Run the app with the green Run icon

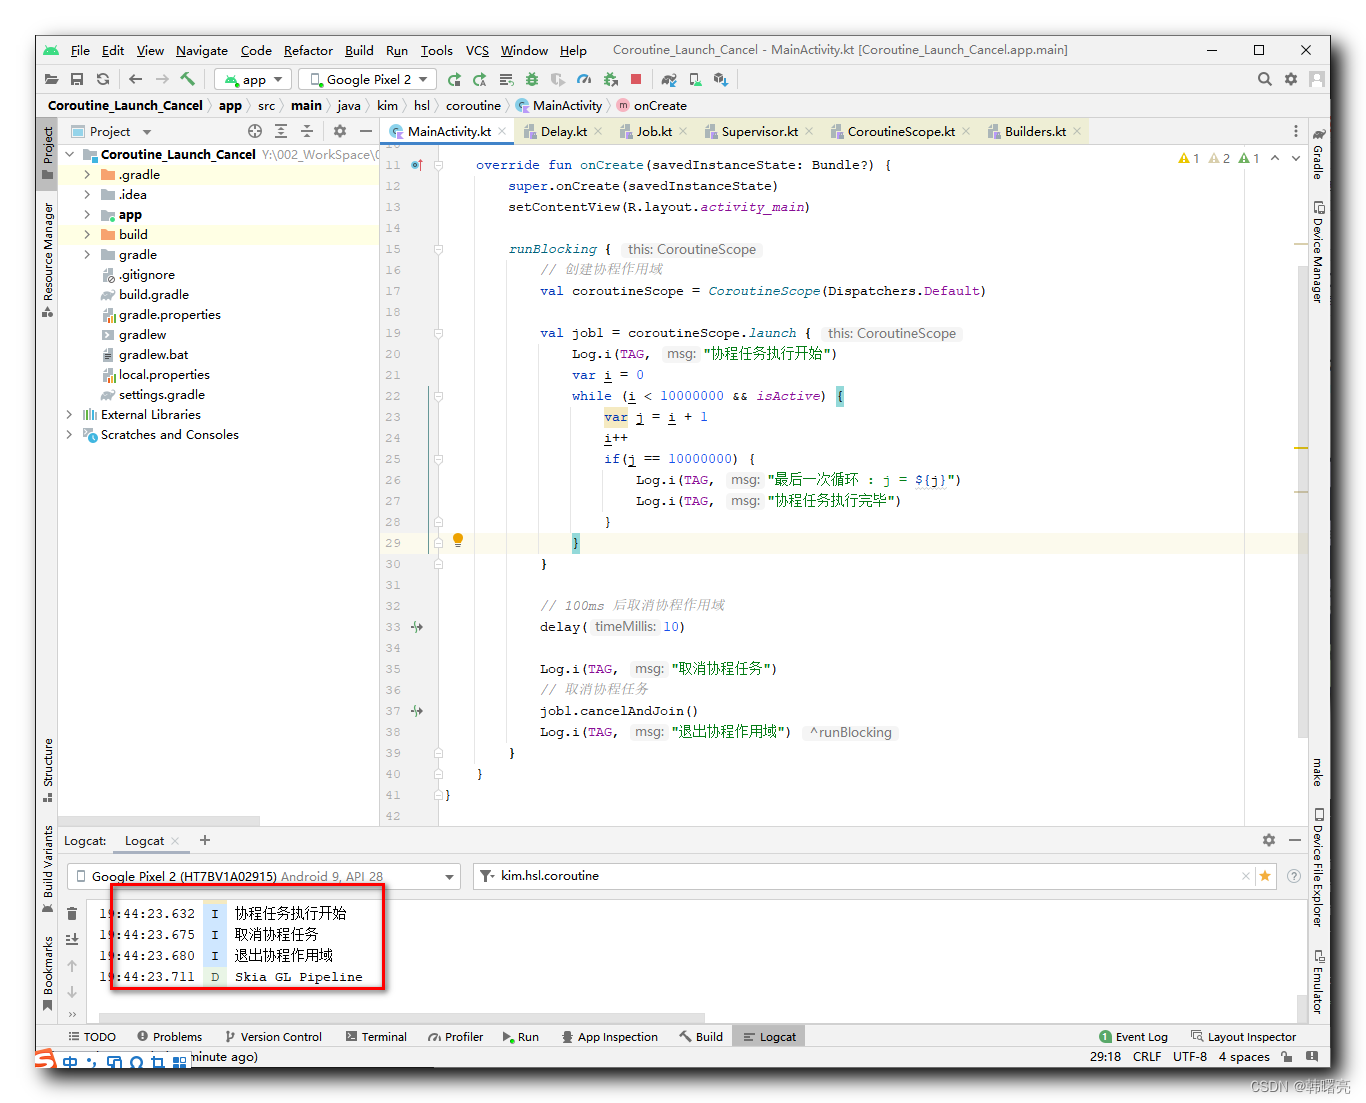point(454,79)
